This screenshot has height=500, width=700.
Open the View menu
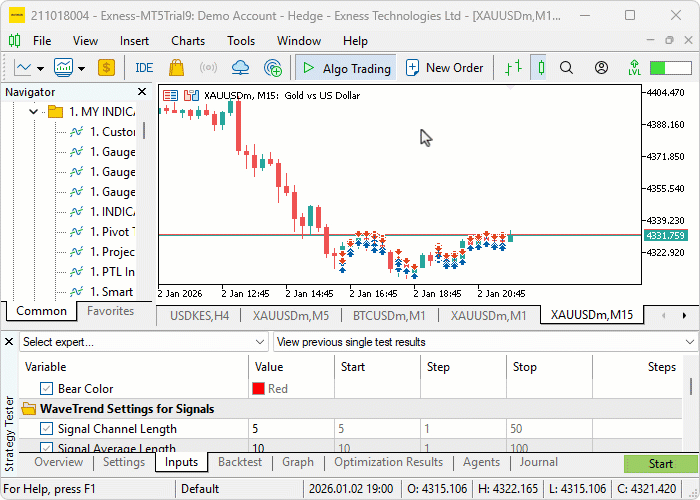pyautogui.click(x=85, y=41)
